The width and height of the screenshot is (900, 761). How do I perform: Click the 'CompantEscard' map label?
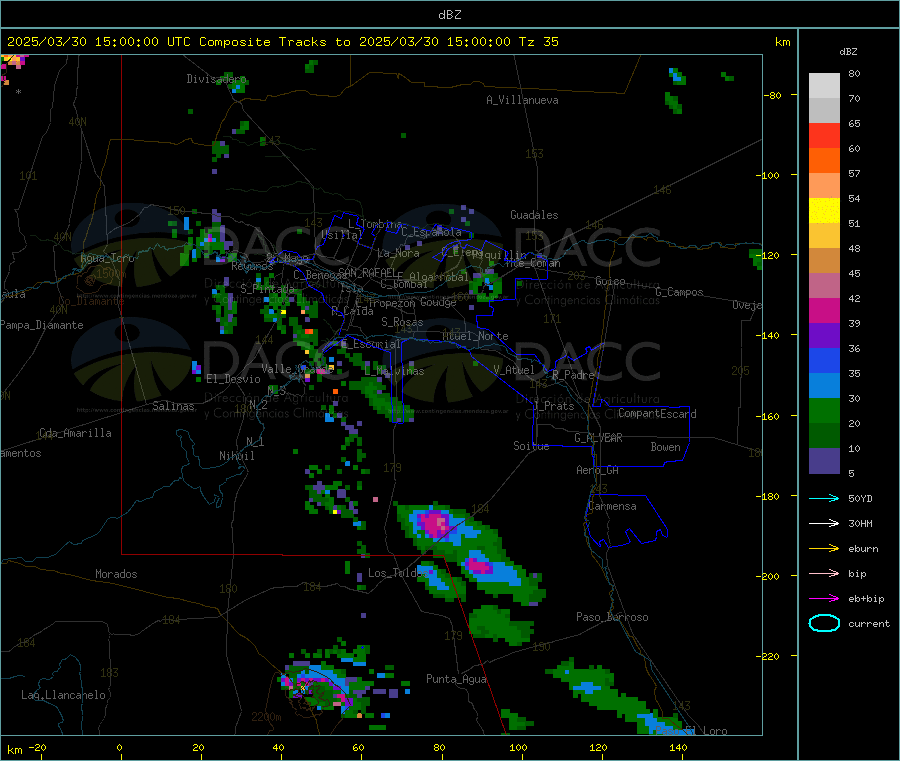point(657,413)
